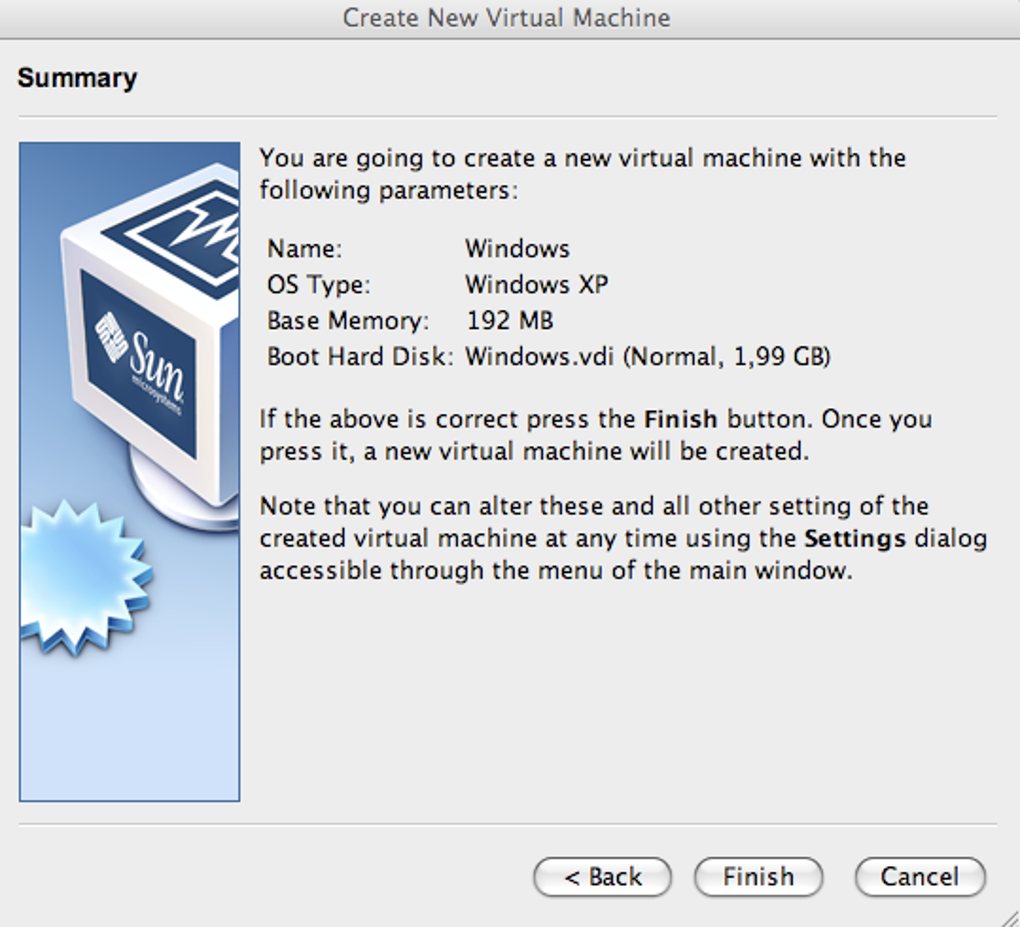Click the "Boot Hard Disk:" label

(x=360, y=357)
